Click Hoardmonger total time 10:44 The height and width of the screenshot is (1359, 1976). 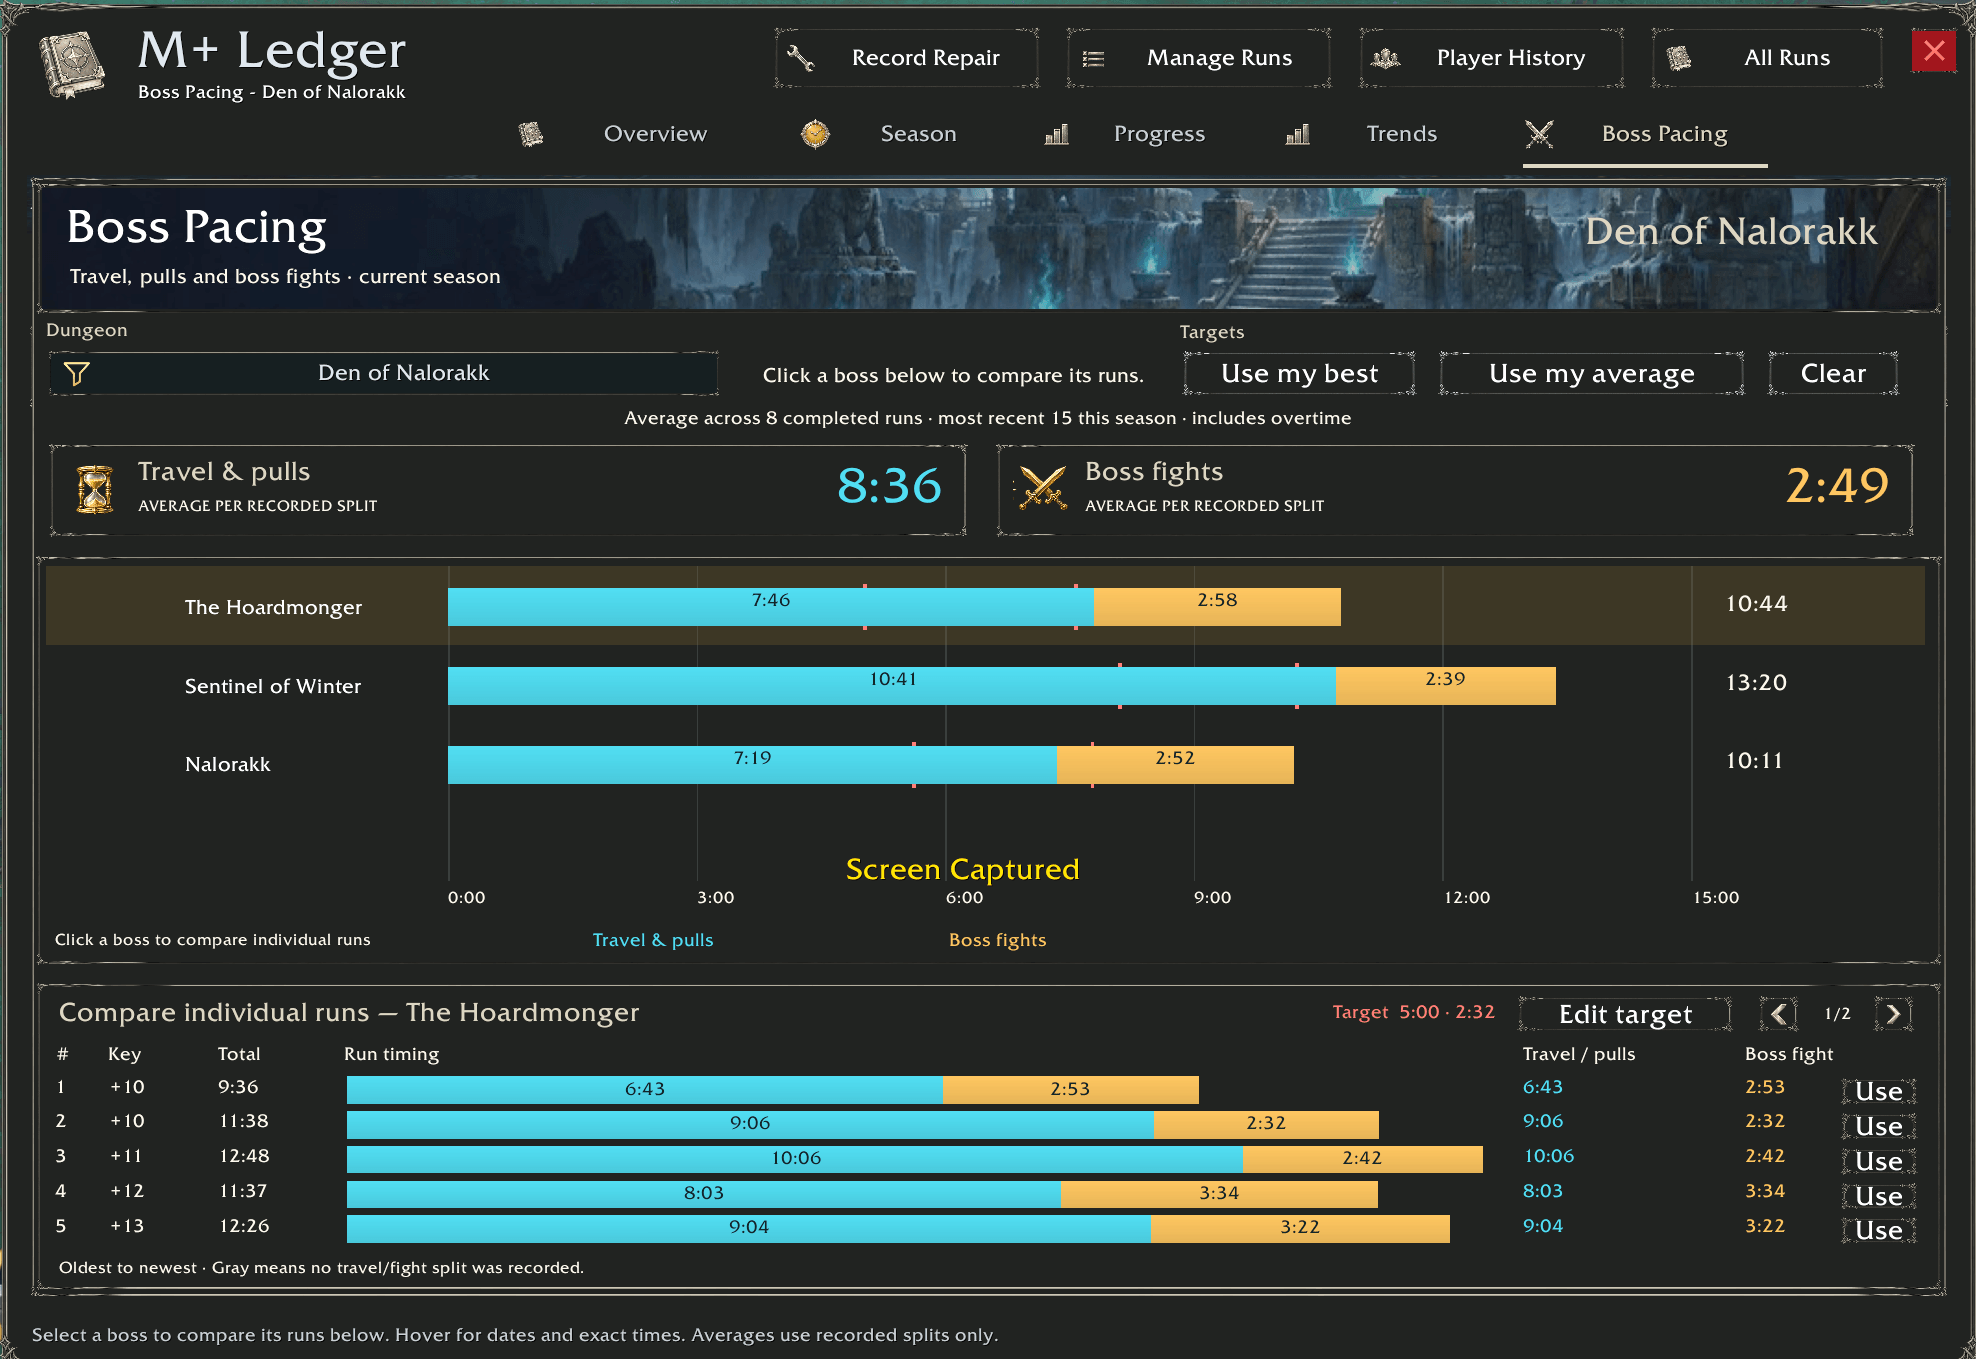(1756, 604)
